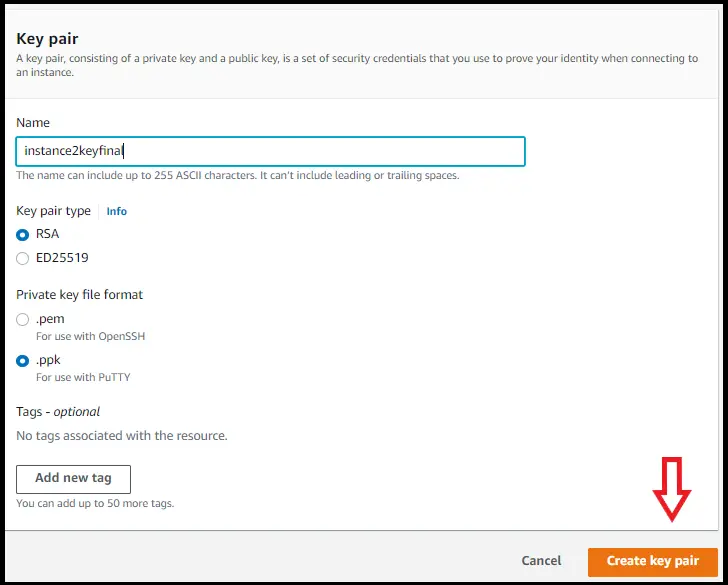Click the red arrow annotation icon
The width and height of the screenshot is (728, 585).
(x=672, y=489)
